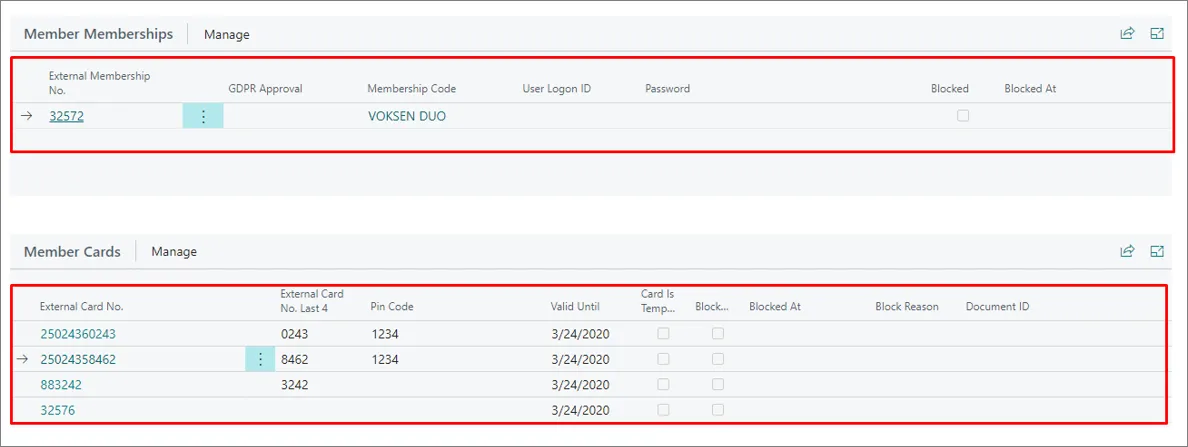Image resolution: width=1188 pixels, height=447 pixels.
Task: Click External Card No. Last 4 header
Action: (x=311, y=300)
